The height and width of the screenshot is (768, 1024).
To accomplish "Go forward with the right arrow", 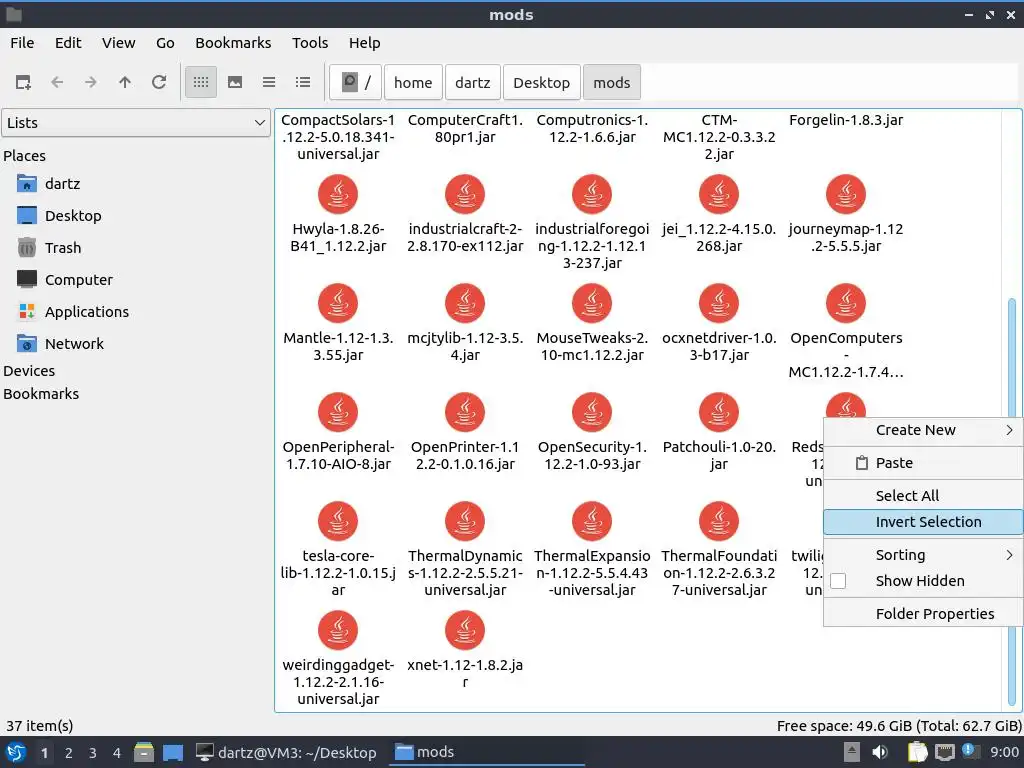I will (x=91, y=82).
